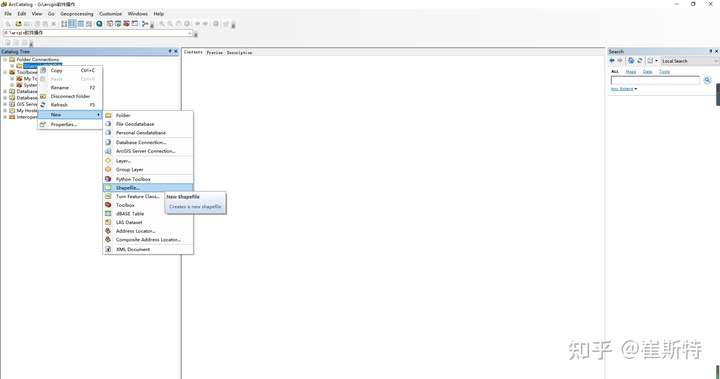This screenshot has height=379, width=720.
Task: Switch to Details view toolbar icon
Action: click(81, 24)
